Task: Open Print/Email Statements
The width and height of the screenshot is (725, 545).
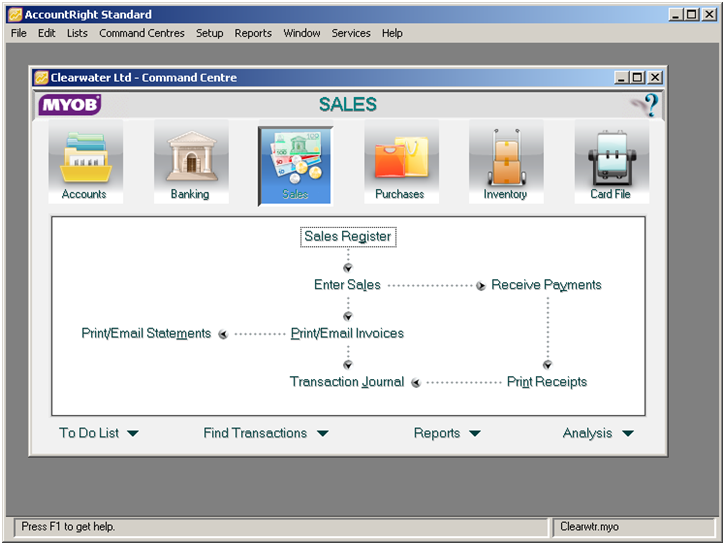Action: click(146, 333)
